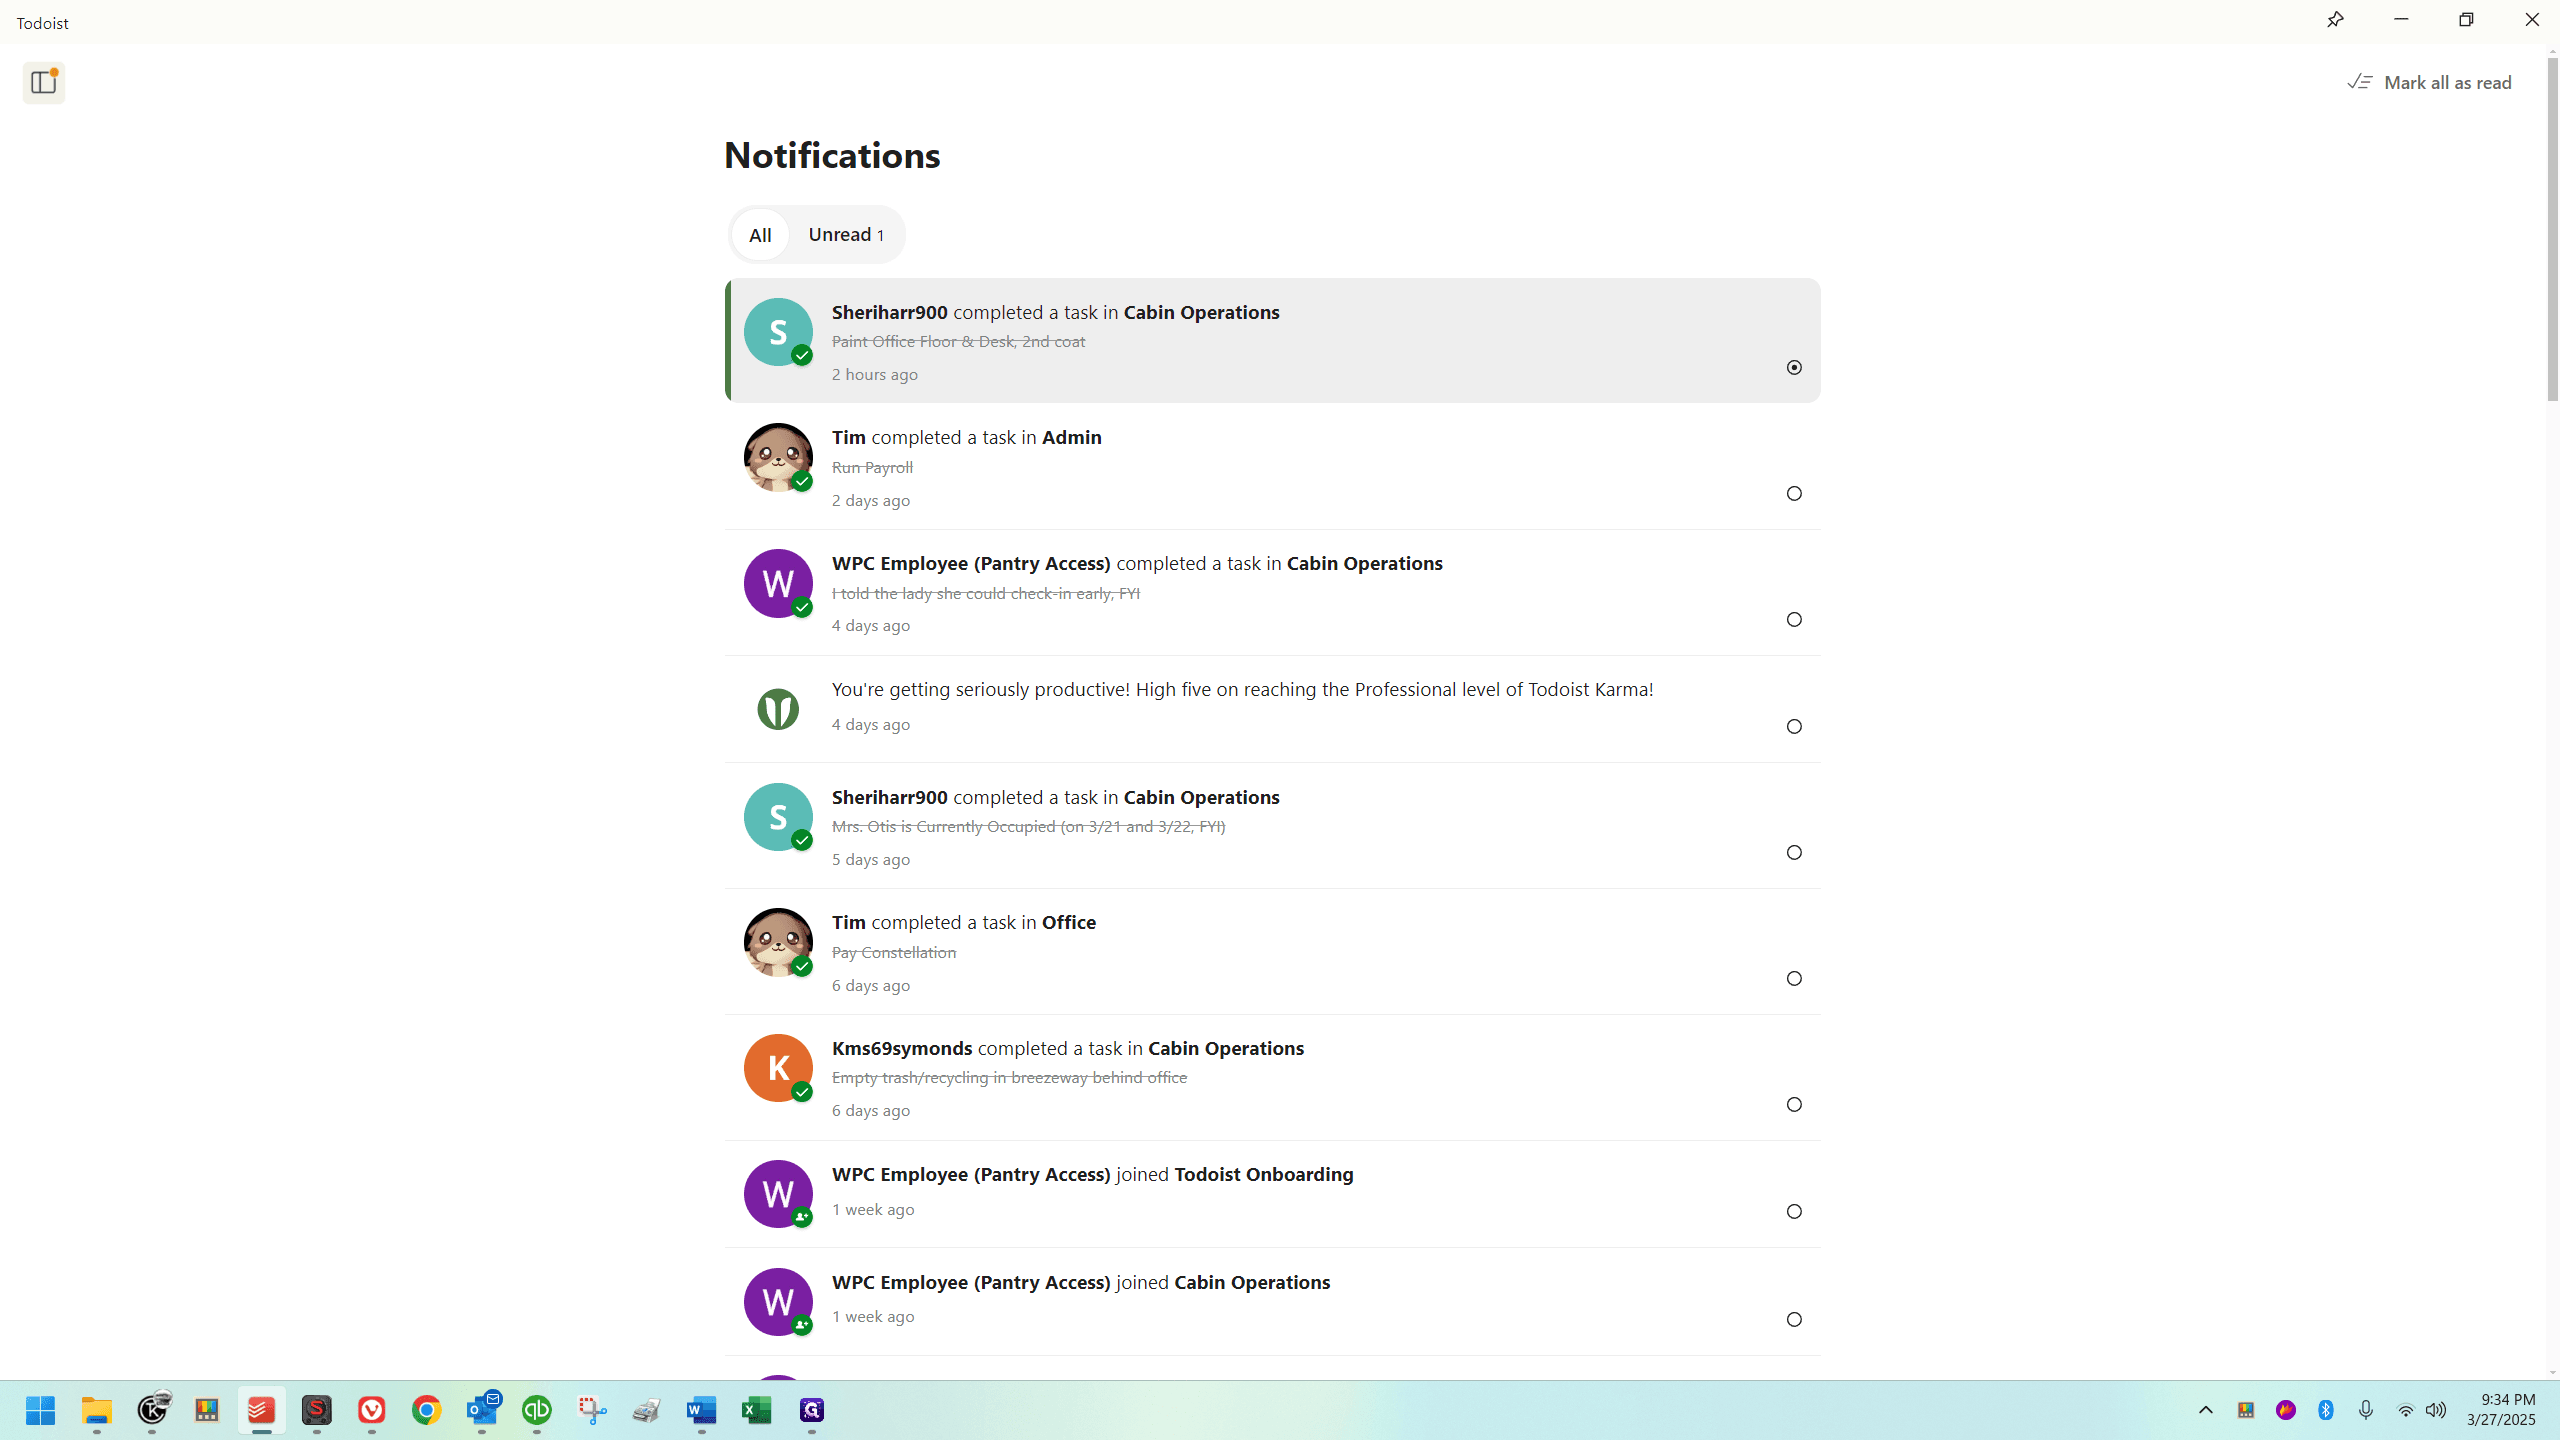Click the vertical scrollbar thumb
2560x1440 pixels.
[2552, 230]
